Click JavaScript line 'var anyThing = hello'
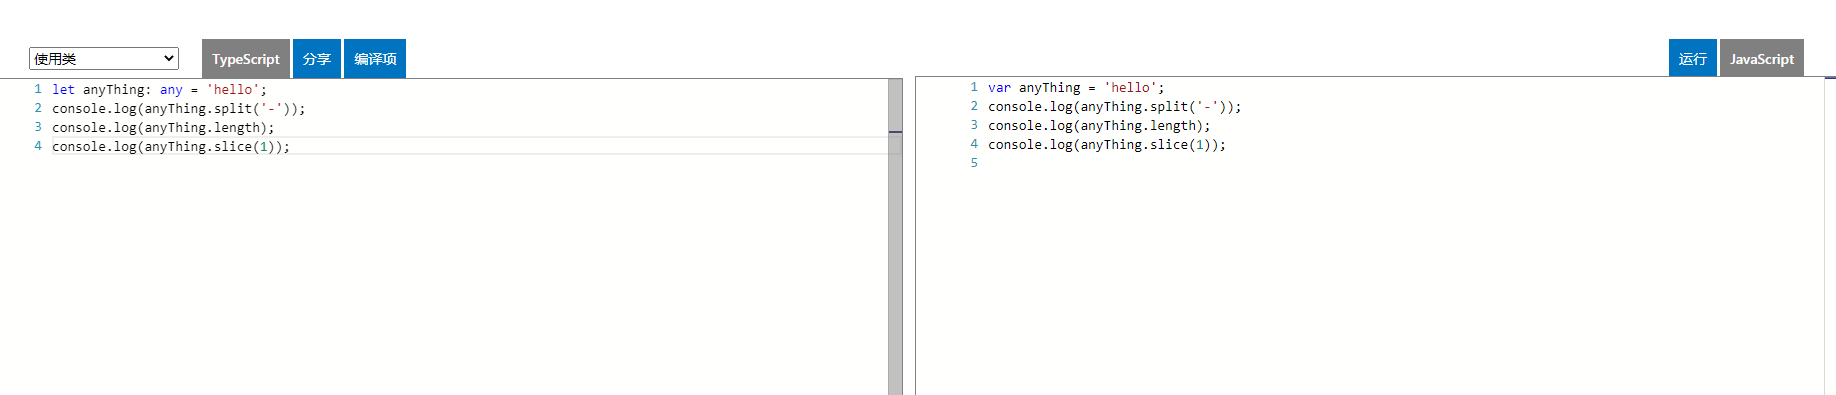The height and width of the screenshot is (395, 1836). click(1076, 88)
